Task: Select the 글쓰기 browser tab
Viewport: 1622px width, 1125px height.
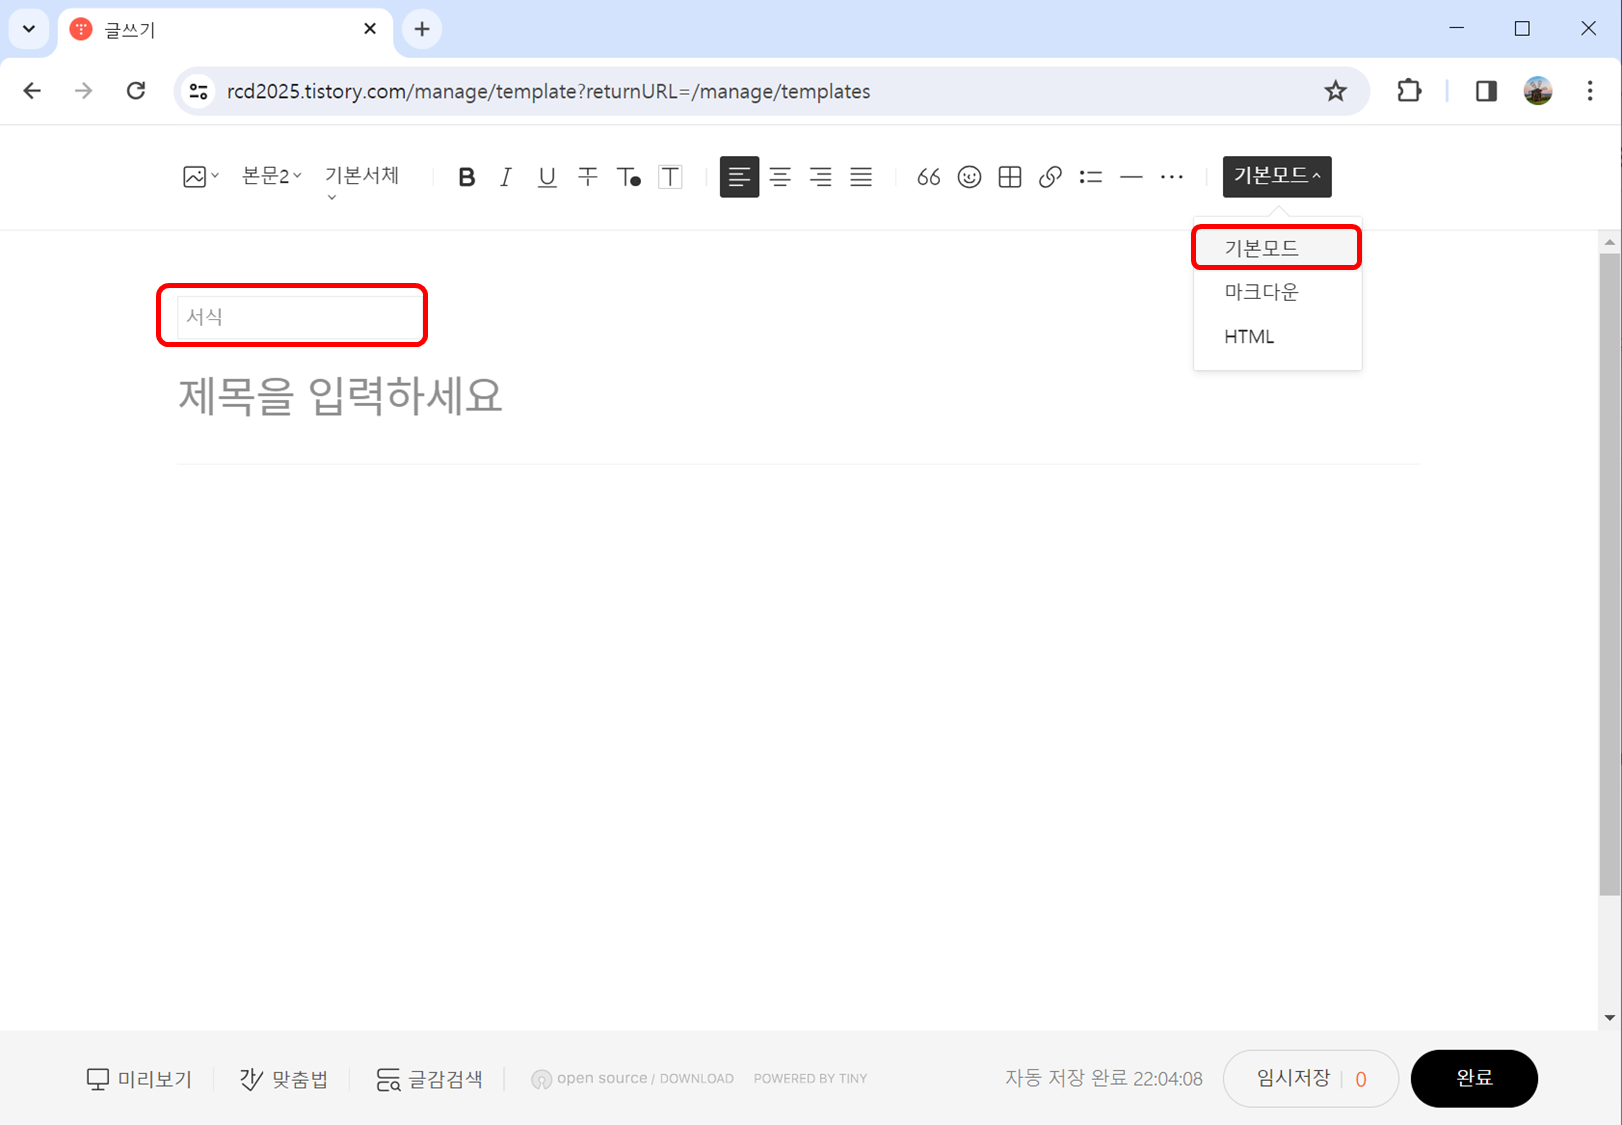Action: (x=225, y=31)
